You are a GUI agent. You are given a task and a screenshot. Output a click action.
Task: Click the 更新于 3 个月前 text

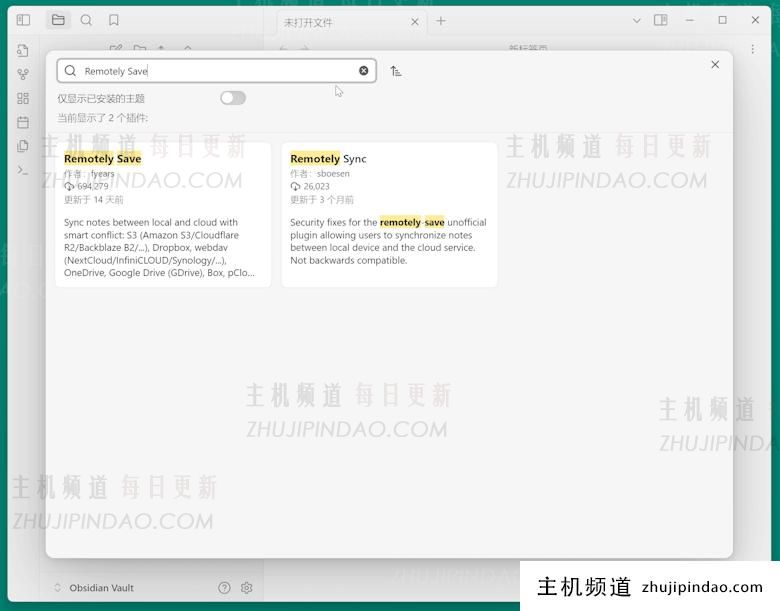[322, 200]
